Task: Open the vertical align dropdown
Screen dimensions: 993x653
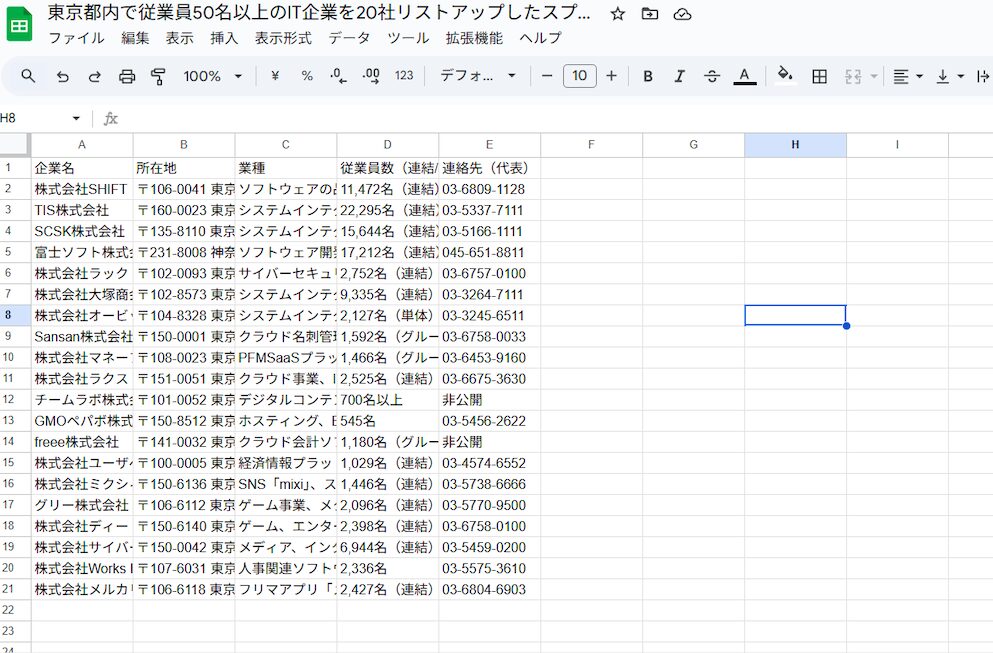Action: (950, 77)
